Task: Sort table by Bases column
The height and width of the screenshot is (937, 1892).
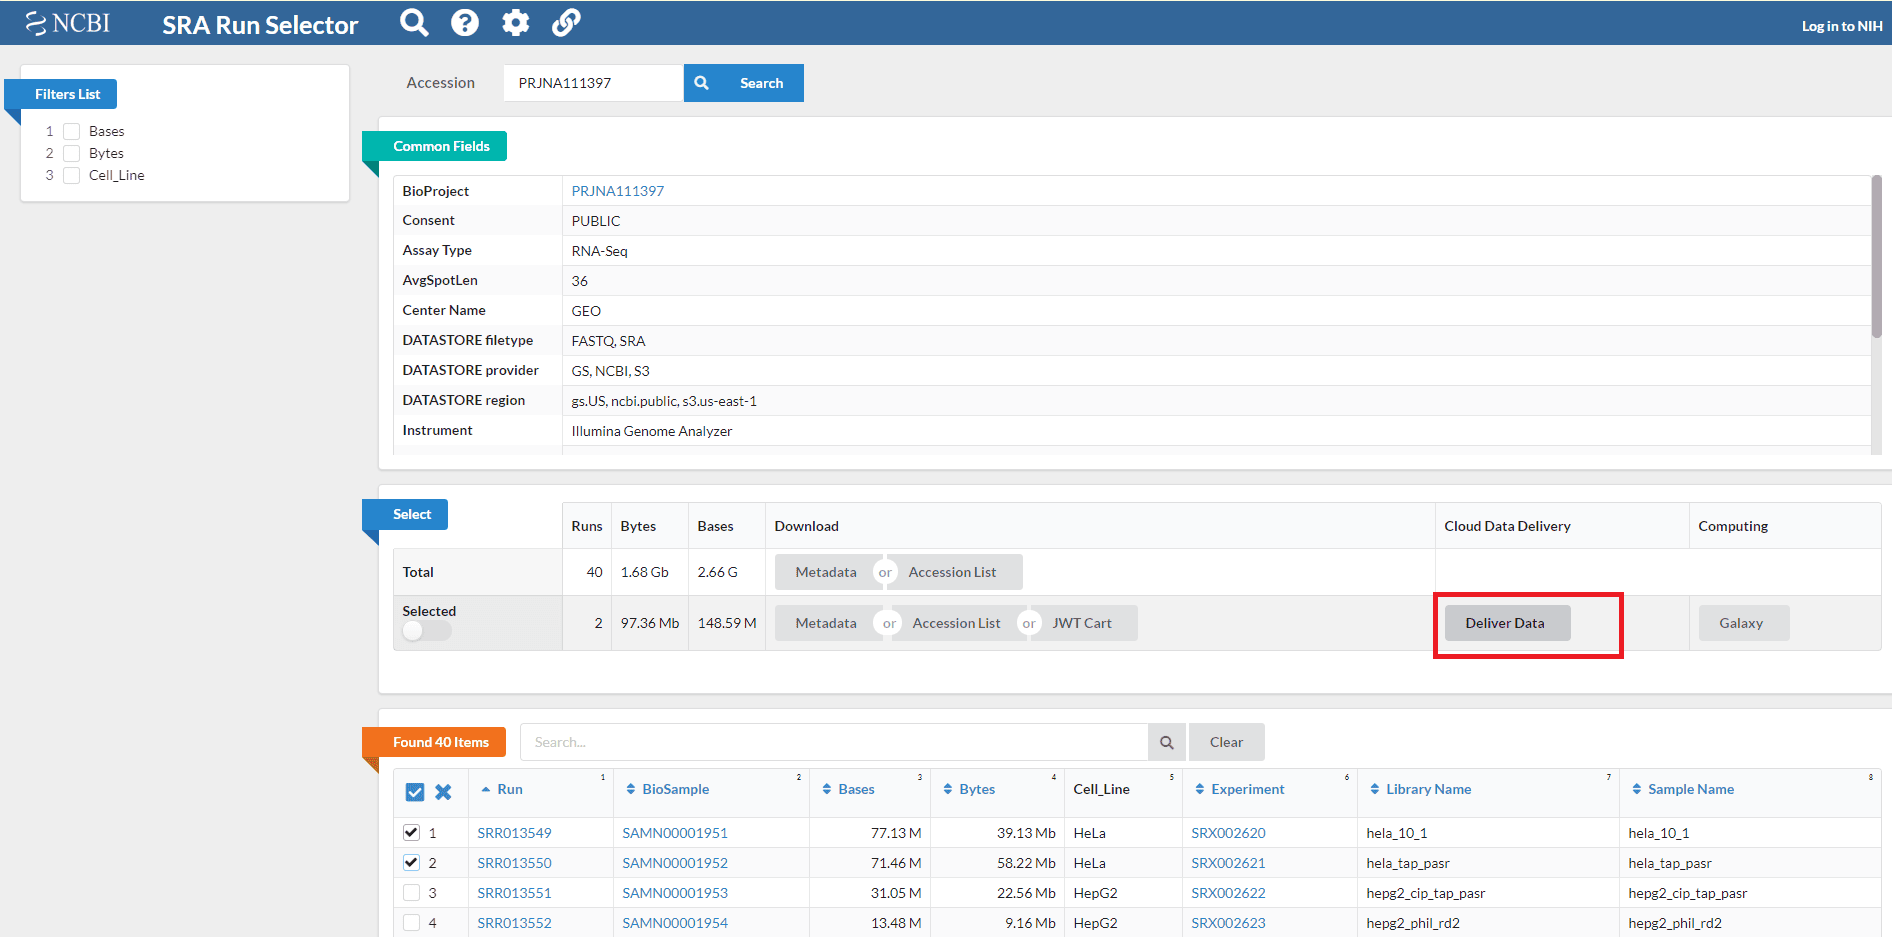Action: (848, 789)
